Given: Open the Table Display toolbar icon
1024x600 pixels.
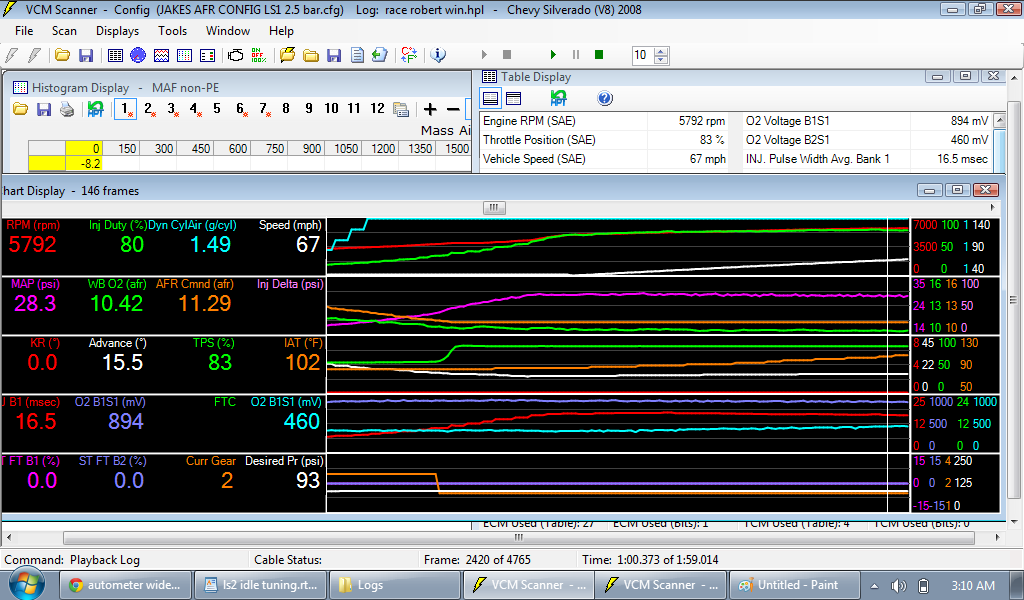Looking at the screenshot, I should click(x=116, y=55).
